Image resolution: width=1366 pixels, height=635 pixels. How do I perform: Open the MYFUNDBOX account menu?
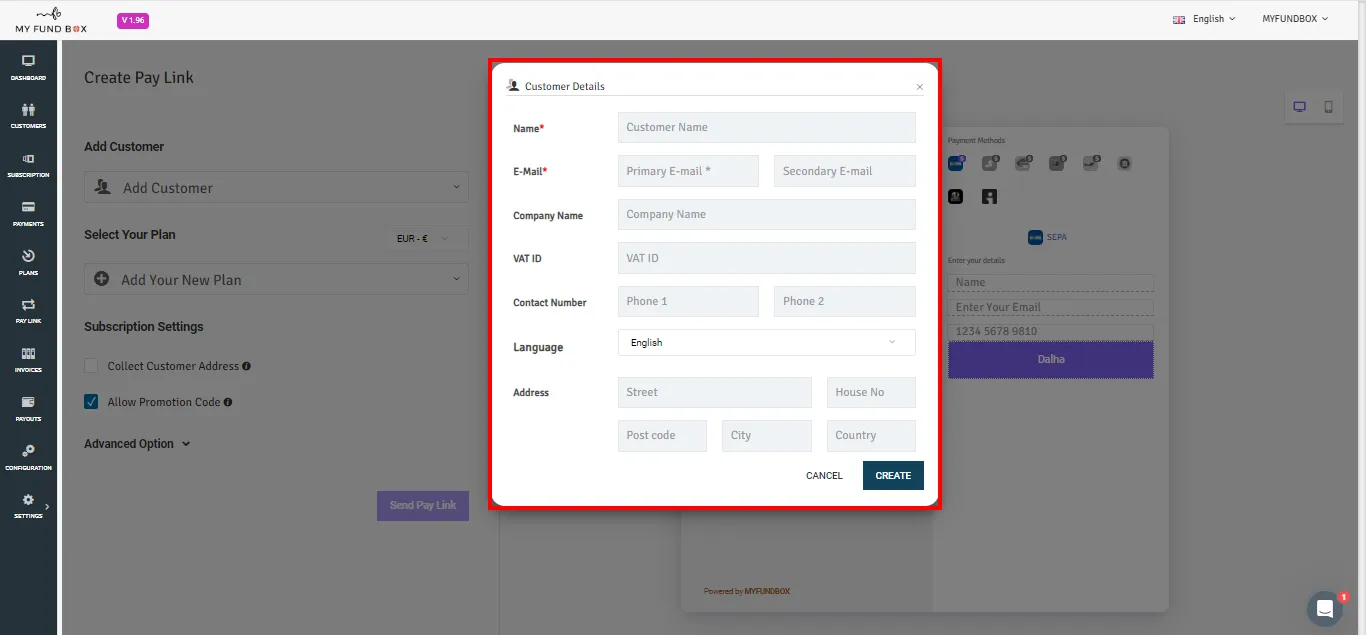point(1293,19)
